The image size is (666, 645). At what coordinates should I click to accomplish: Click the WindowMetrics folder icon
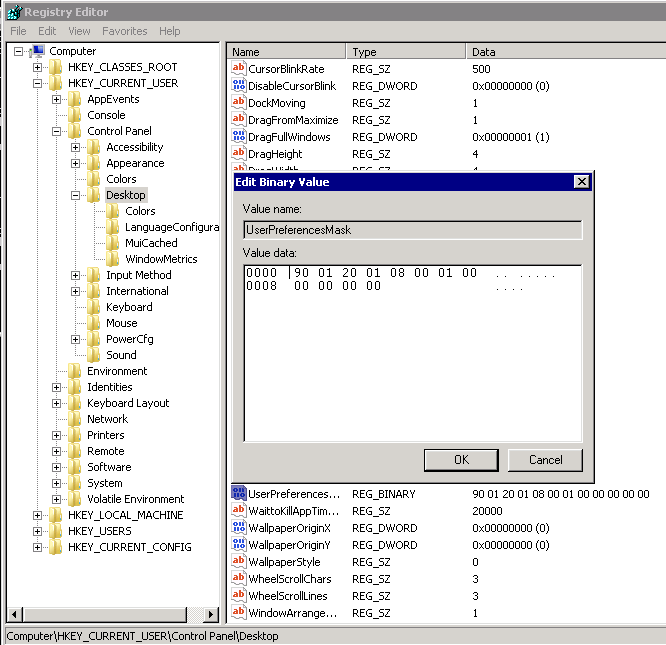pyautogui.click(x=113, y=259)
